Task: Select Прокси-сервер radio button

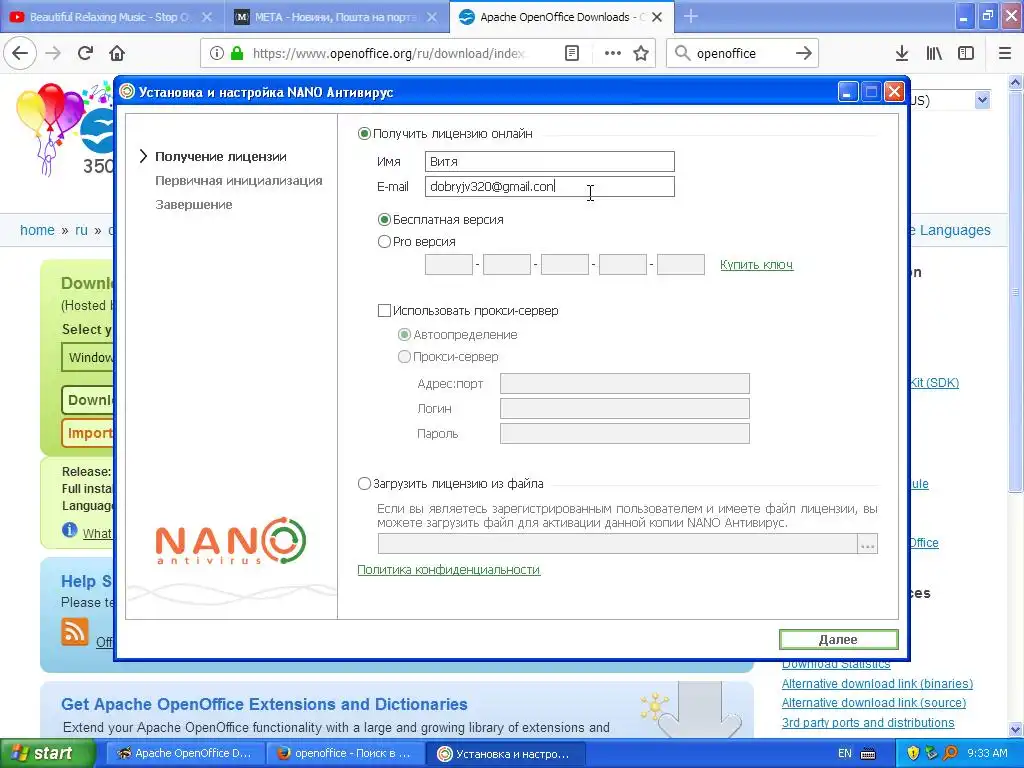Action: 405,357
